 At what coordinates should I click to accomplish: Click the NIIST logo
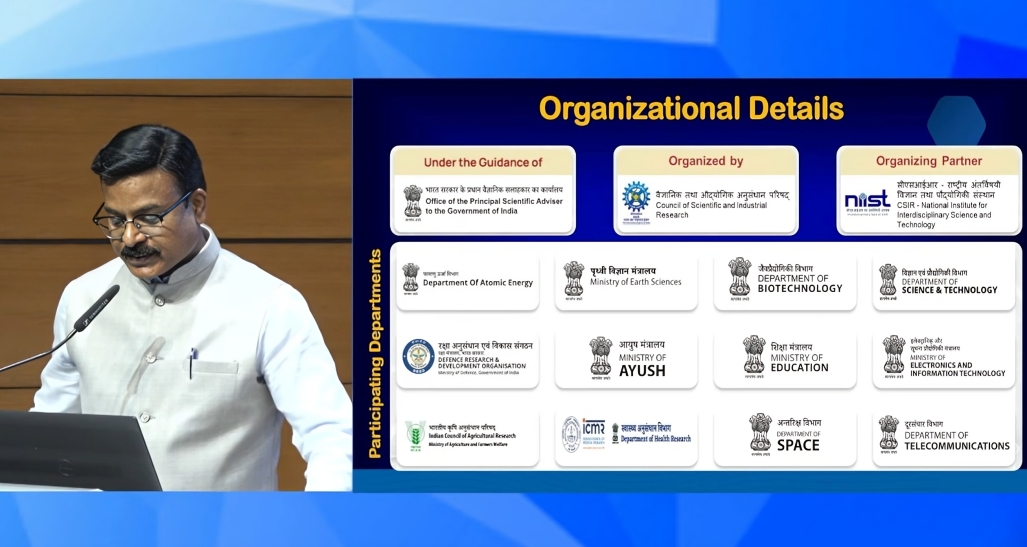(x=867, y=202)
